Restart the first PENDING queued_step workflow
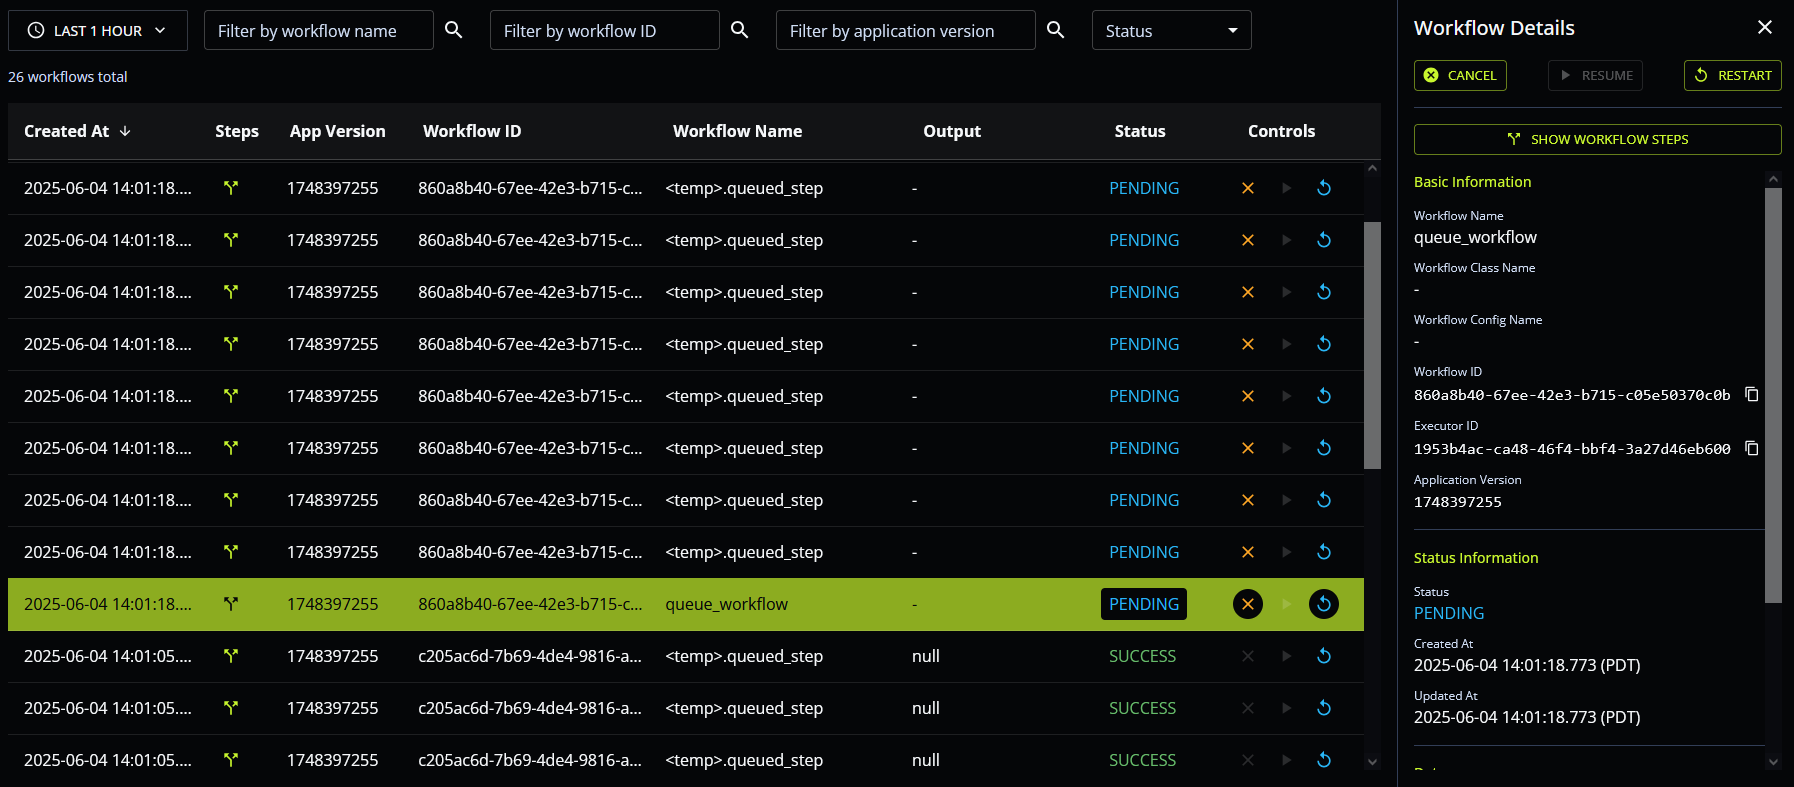The image size is (1794, 787). pyautogui.click(x=1324, y=188)
